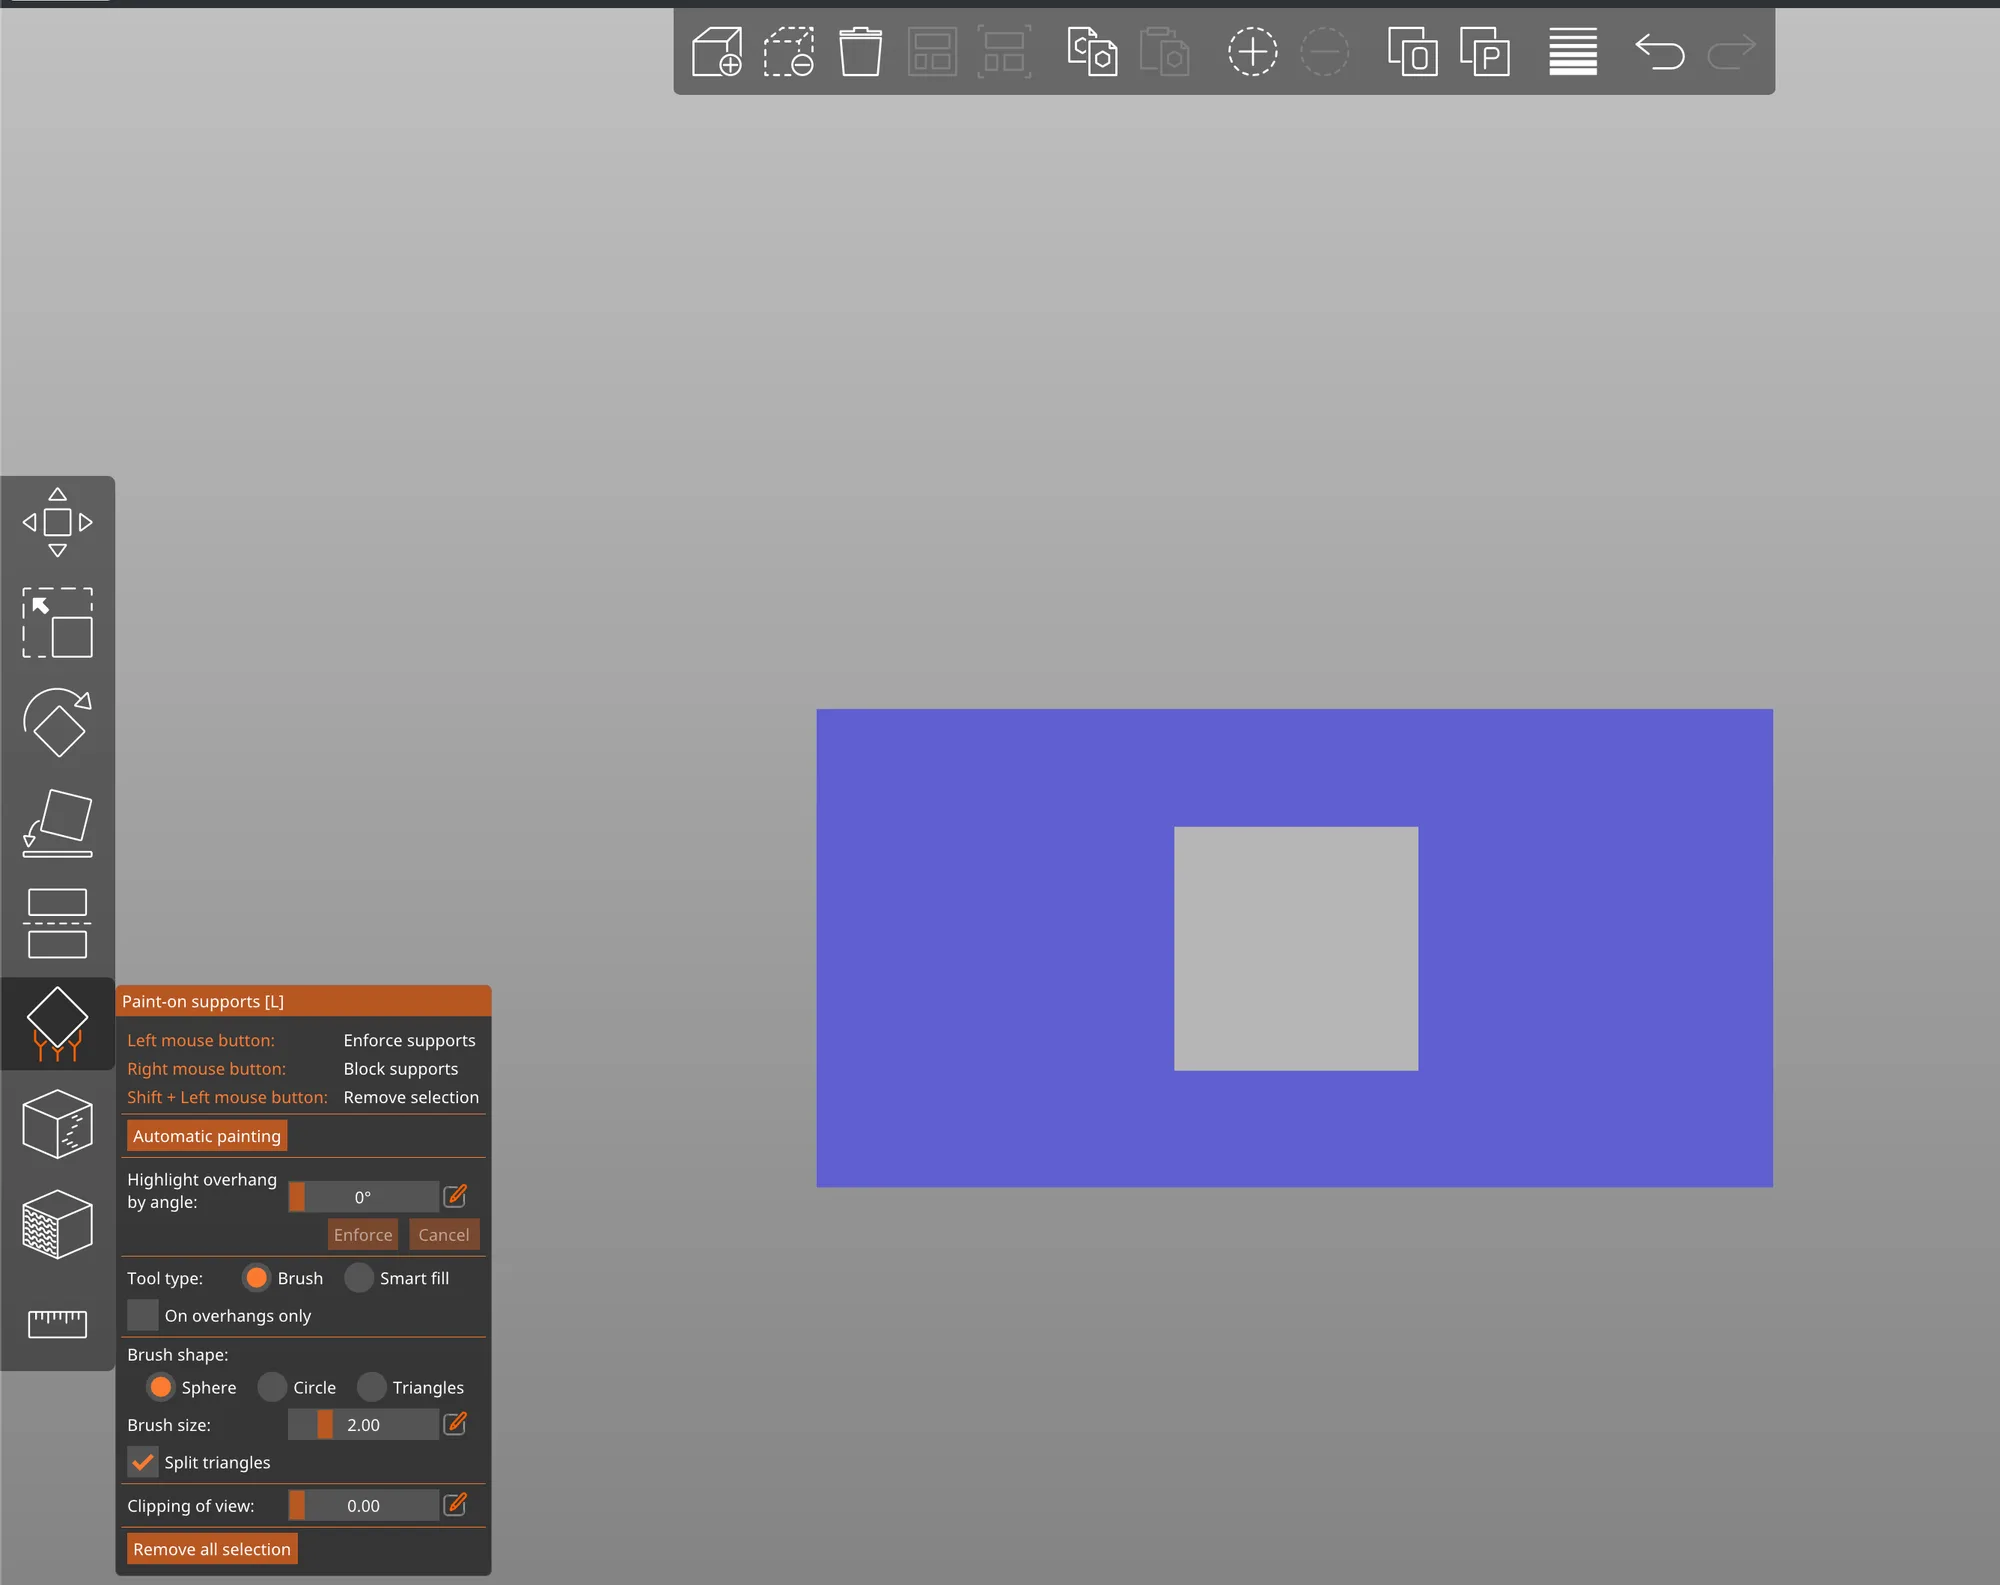Viewport: 2000px width, 1585px height.
Task: Open Variable layer height icon
Action: [x=1573, y=52]
